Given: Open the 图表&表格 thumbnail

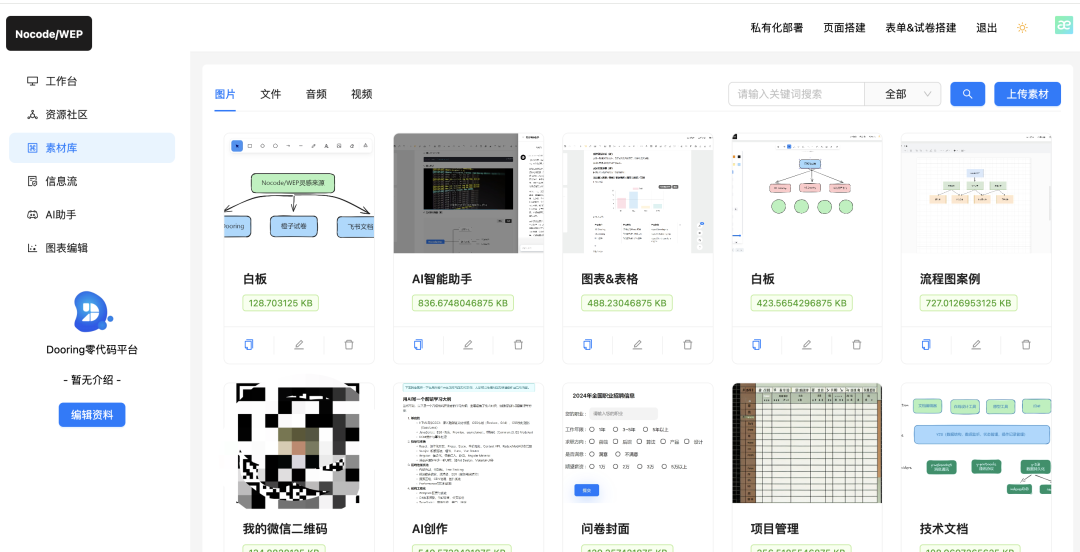Looking at the screenshot, I should pyautogui.click(x=638, y=194).
